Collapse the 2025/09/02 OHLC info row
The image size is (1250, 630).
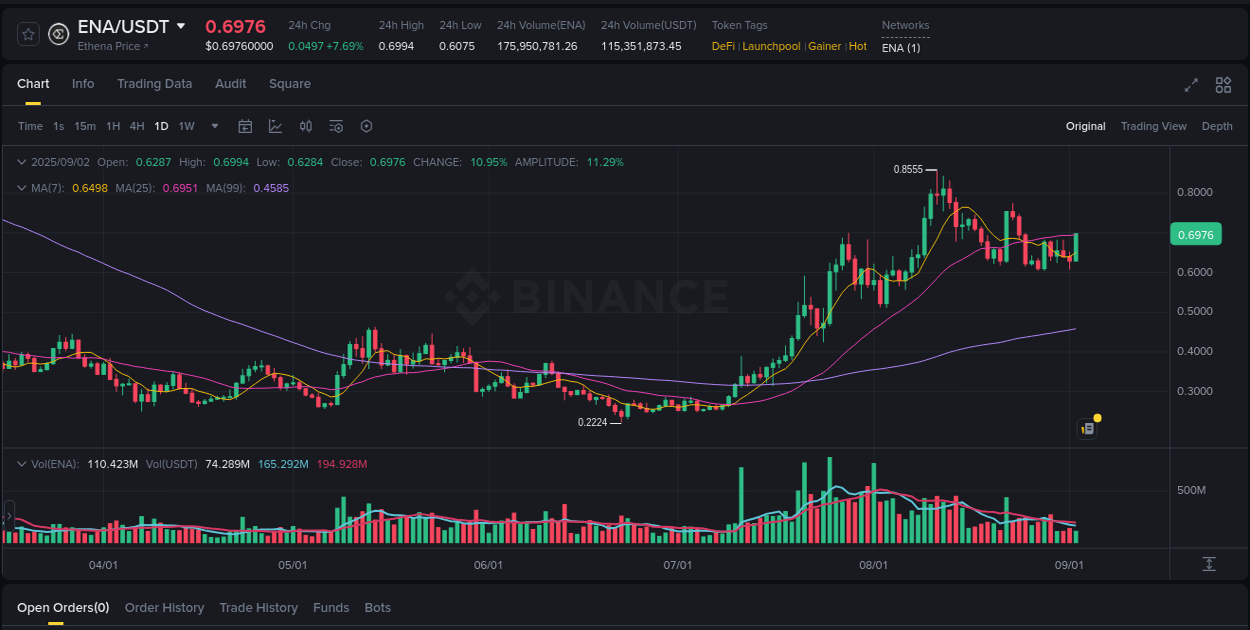20,161
